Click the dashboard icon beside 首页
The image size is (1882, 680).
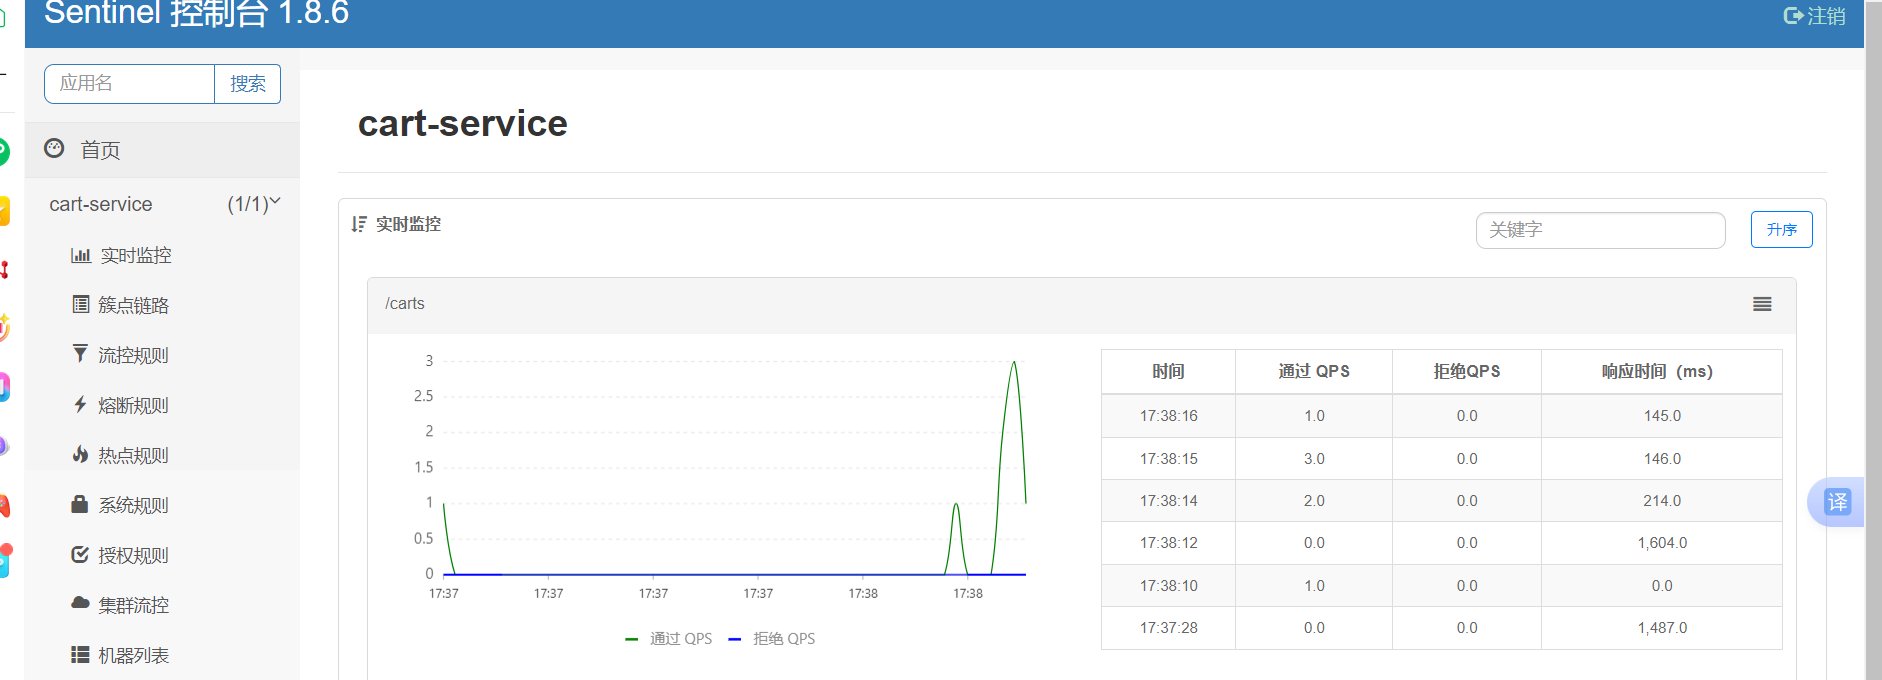[54, 148]
